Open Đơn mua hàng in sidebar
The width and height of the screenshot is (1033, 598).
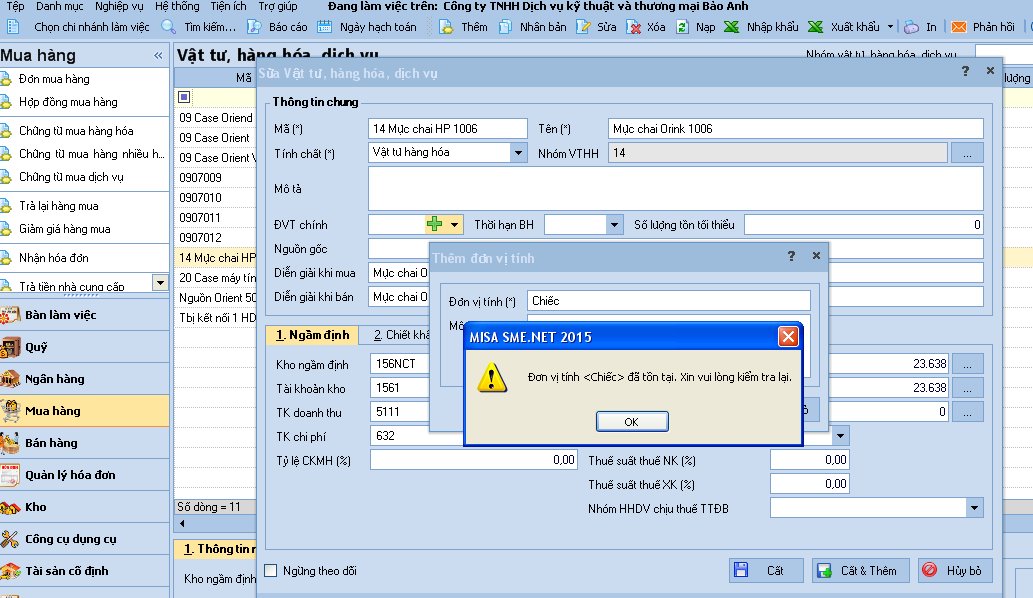click(54, 79)
